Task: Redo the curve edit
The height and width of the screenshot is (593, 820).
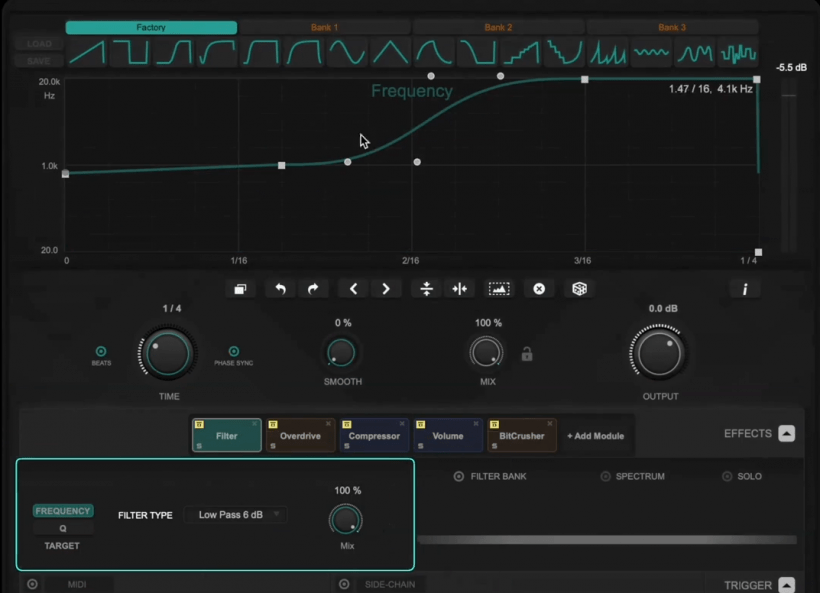Action: point(313,289)
